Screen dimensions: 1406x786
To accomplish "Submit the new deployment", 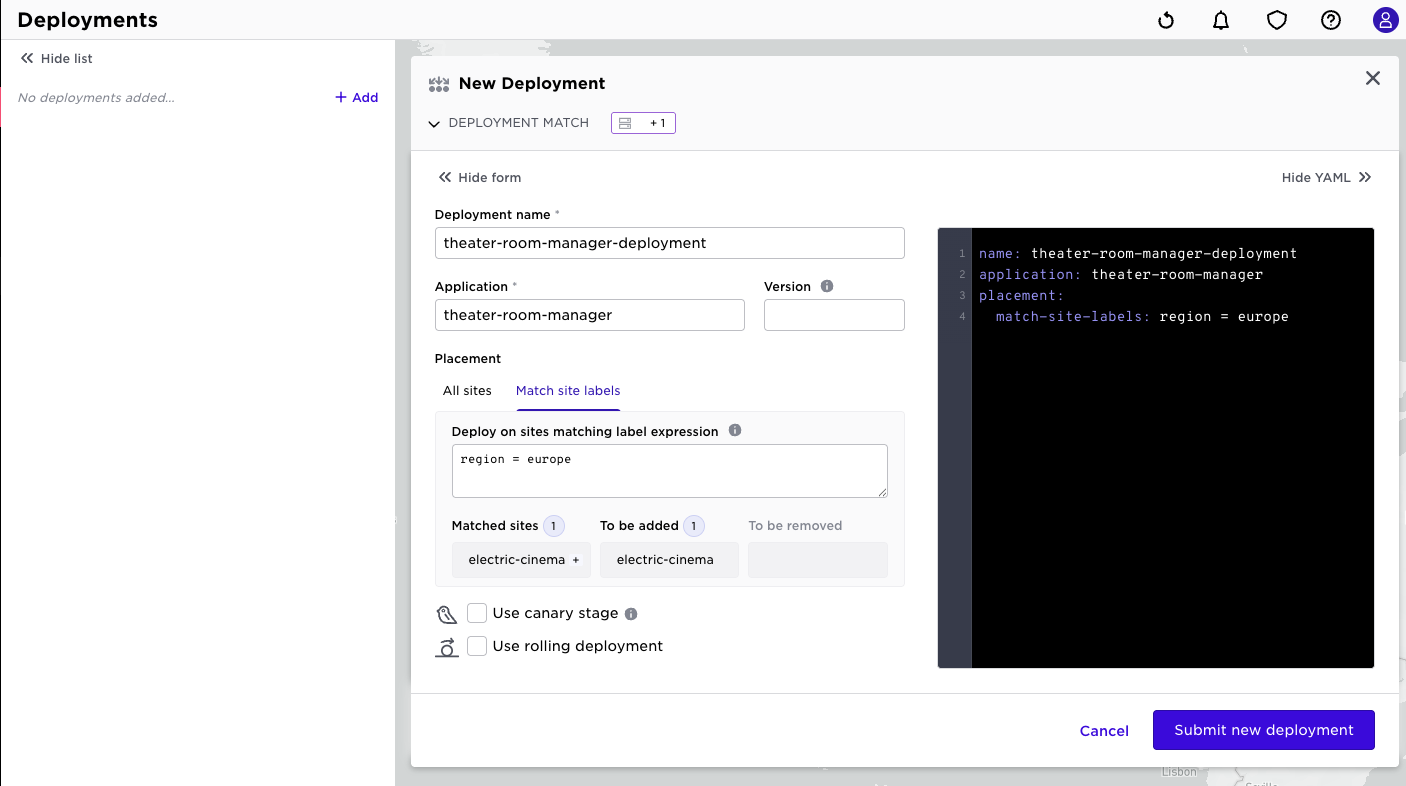I will [1263, 730].
